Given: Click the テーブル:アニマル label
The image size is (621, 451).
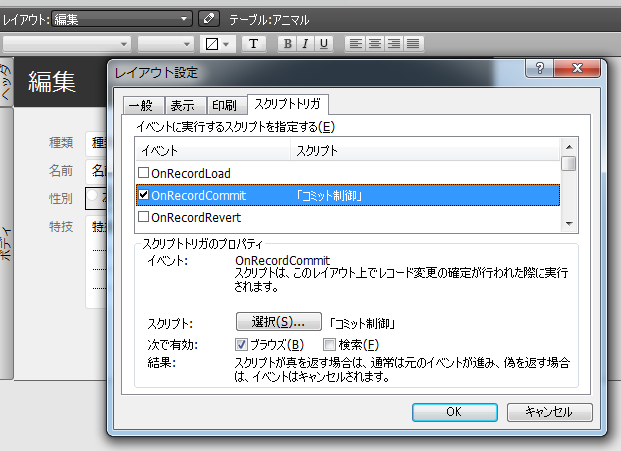Looking at the screenshot, I should (269, 19).
